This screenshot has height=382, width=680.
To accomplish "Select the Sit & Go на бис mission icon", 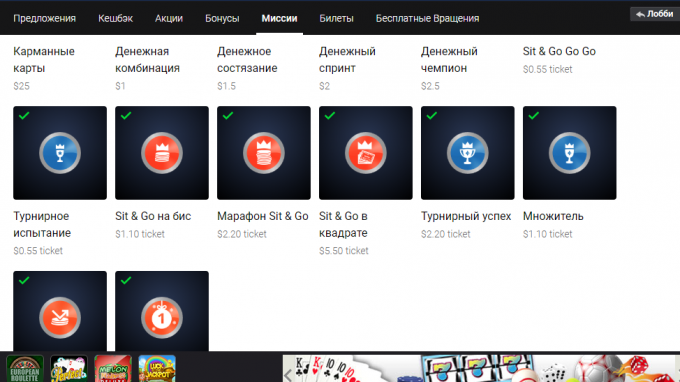I will [162, 153].
